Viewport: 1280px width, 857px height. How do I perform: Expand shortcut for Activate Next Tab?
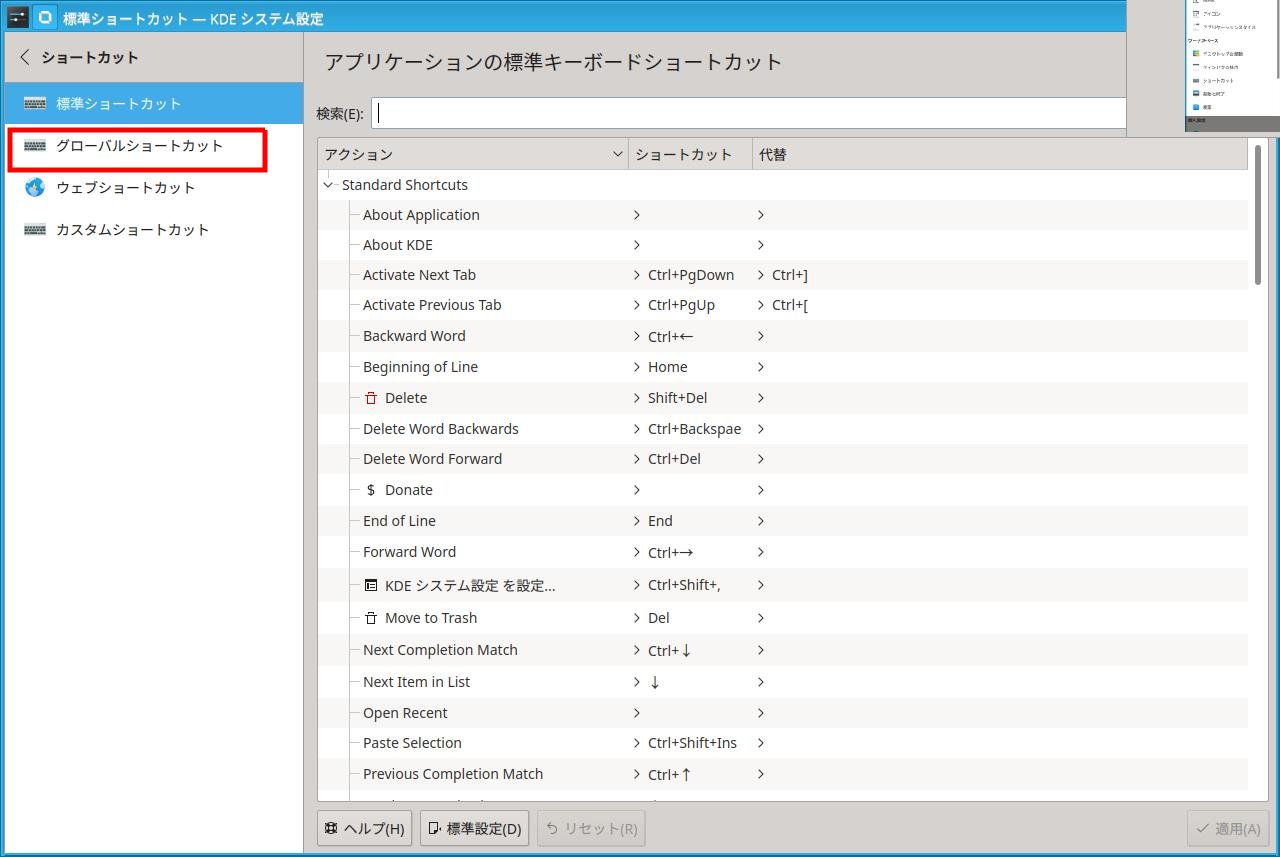[637, 275]
